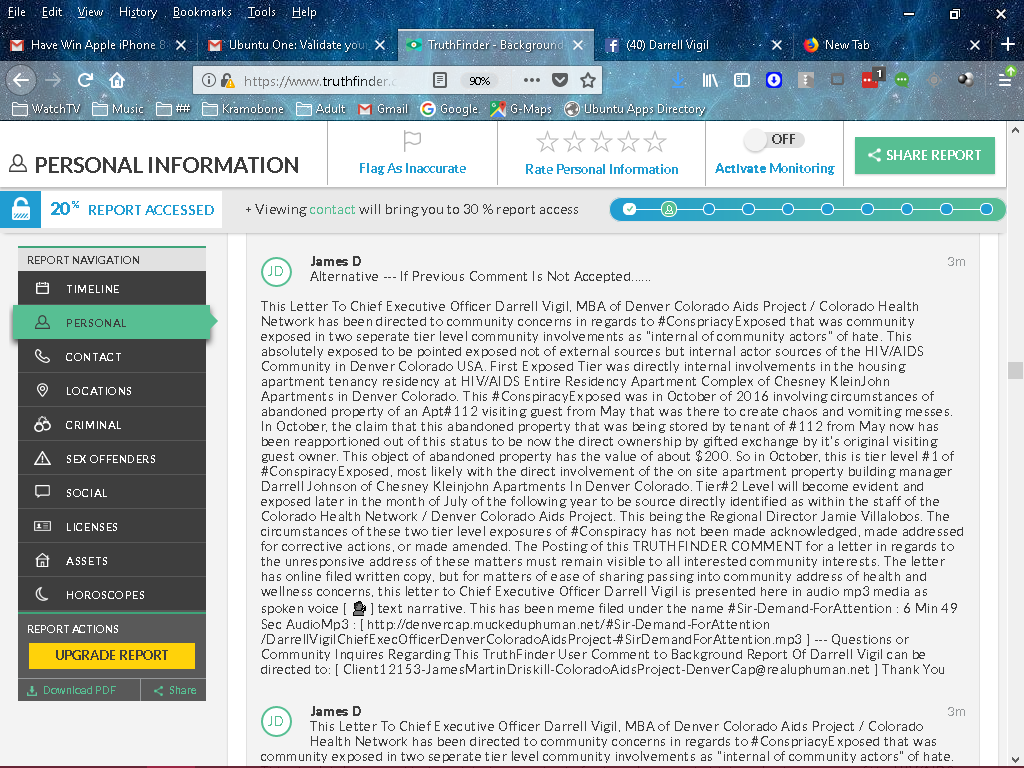
Task: Click the checked first step of the report progress bar
Action: coord(630,209)
